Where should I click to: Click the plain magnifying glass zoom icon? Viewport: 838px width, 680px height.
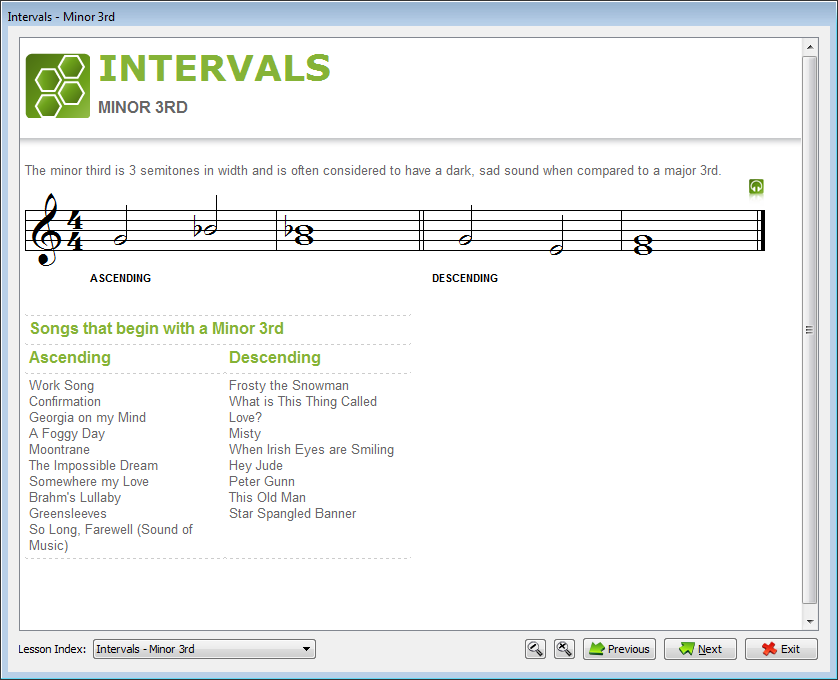click(x=535, y=649)
